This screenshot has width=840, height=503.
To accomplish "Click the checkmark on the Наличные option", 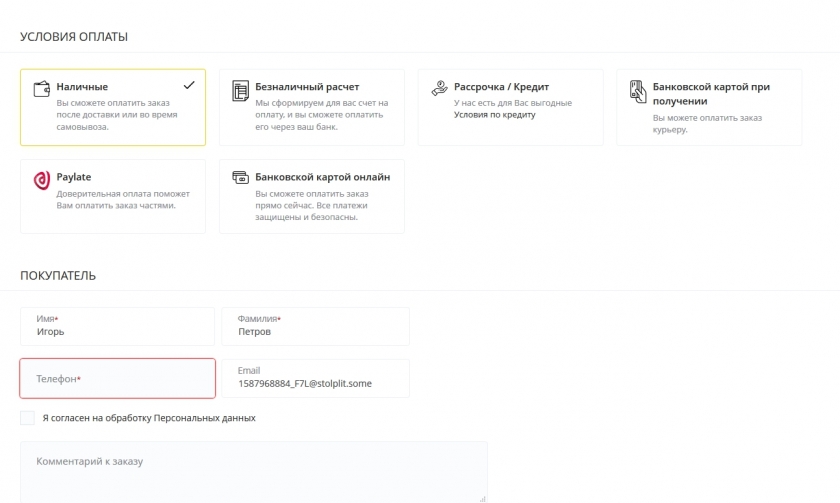I will pos(189,86).
